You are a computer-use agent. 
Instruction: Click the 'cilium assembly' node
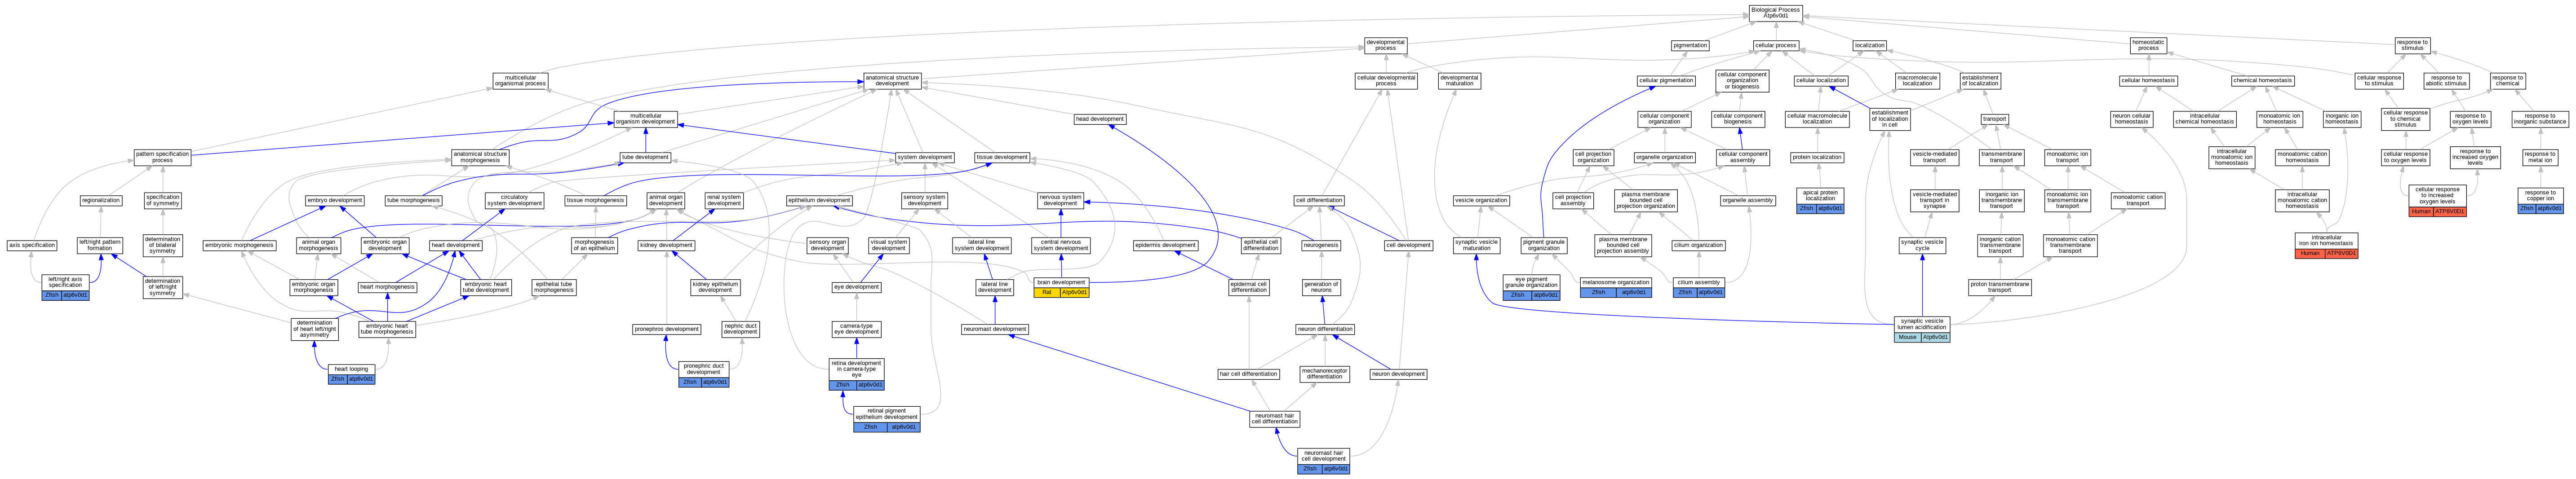coord(1699,282)
